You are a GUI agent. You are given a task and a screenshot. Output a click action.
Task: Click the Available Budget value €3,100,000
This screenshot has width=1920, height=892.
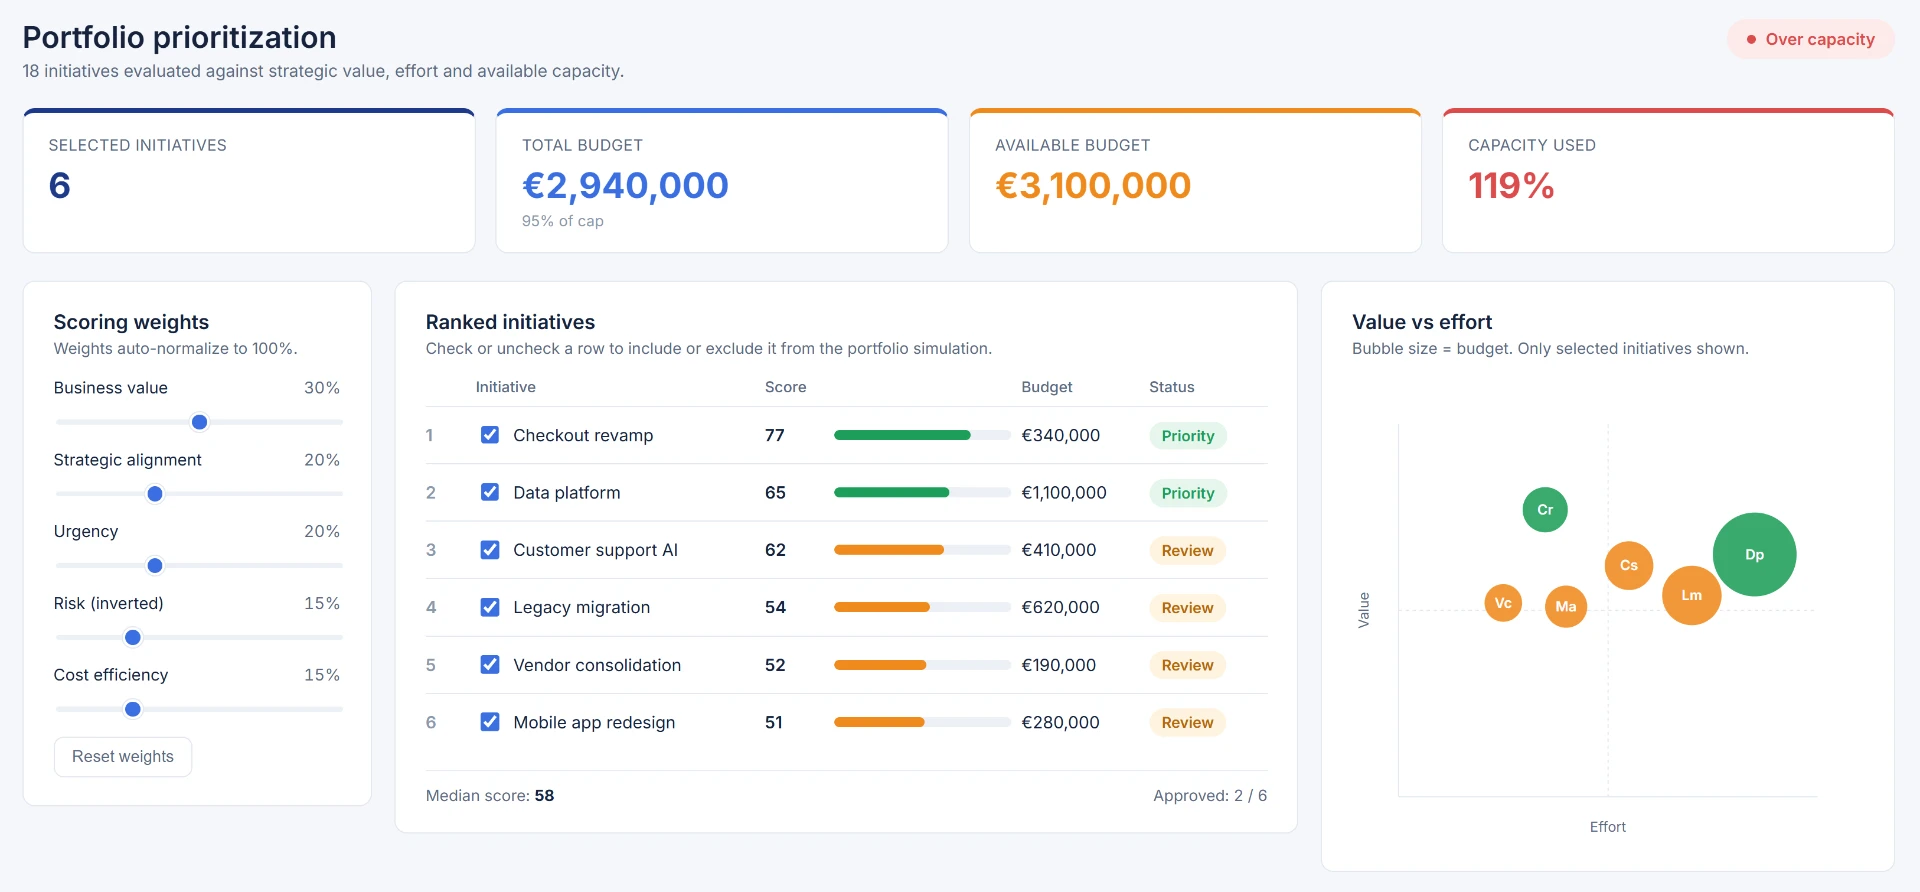(x=1093, y=185)
